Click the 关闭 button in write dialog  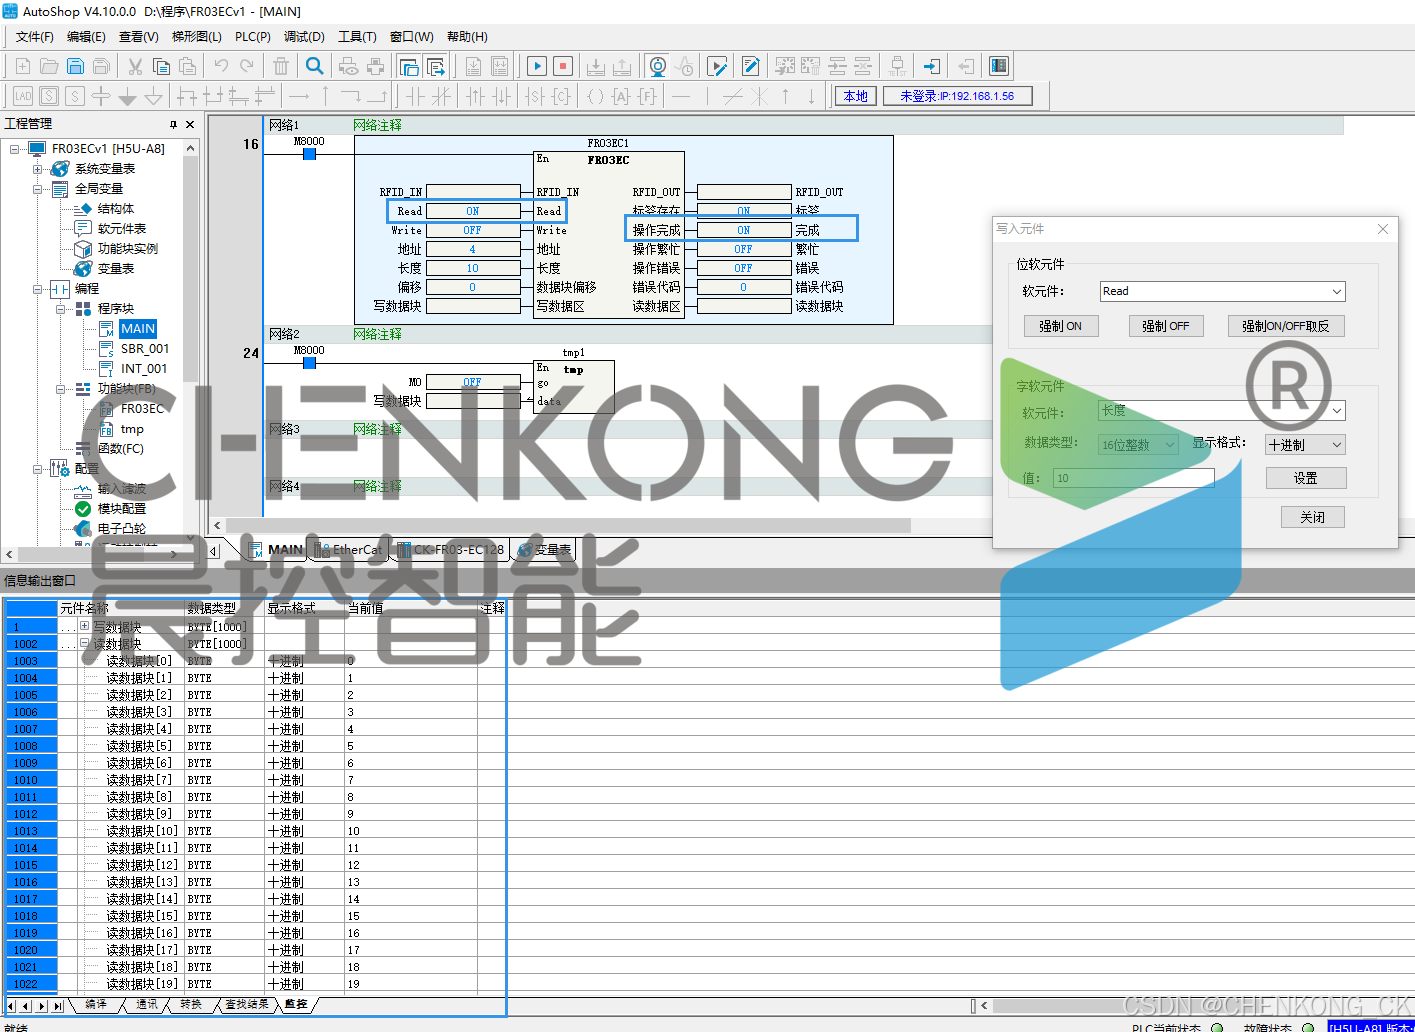(x=1312, y=517)
